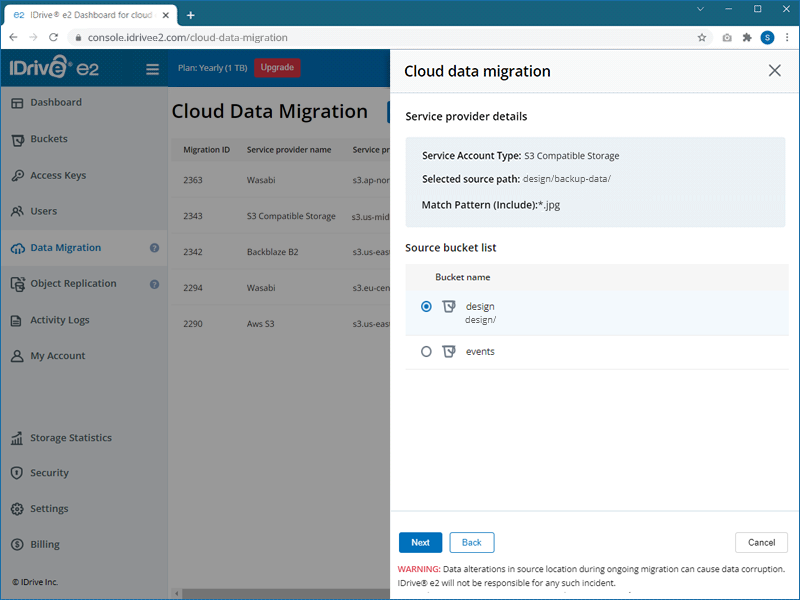Click the Next button

pyautogui.click(x=420, y=543)
